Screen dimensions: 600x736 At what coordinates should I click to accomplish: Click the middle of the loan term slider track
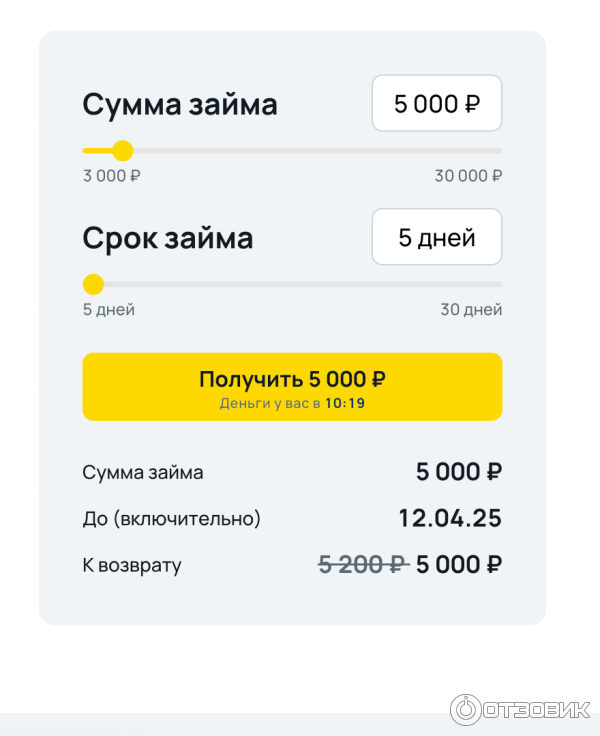pos(292,284)
